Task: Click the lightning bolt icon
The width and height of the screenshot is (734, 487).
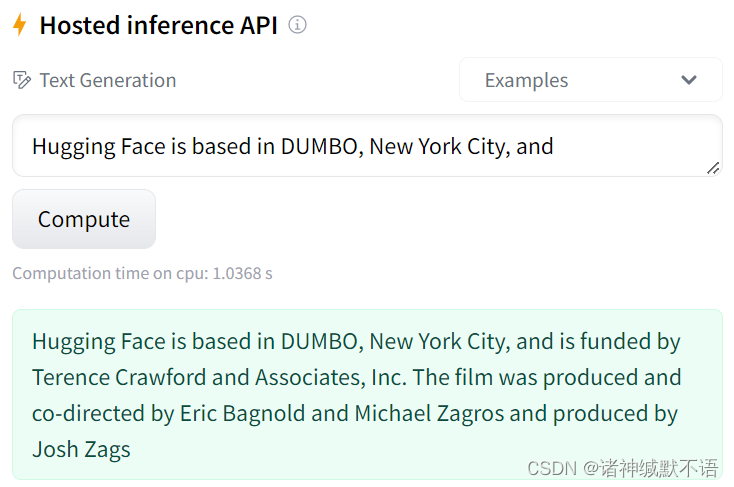Action: pos(19,25)
